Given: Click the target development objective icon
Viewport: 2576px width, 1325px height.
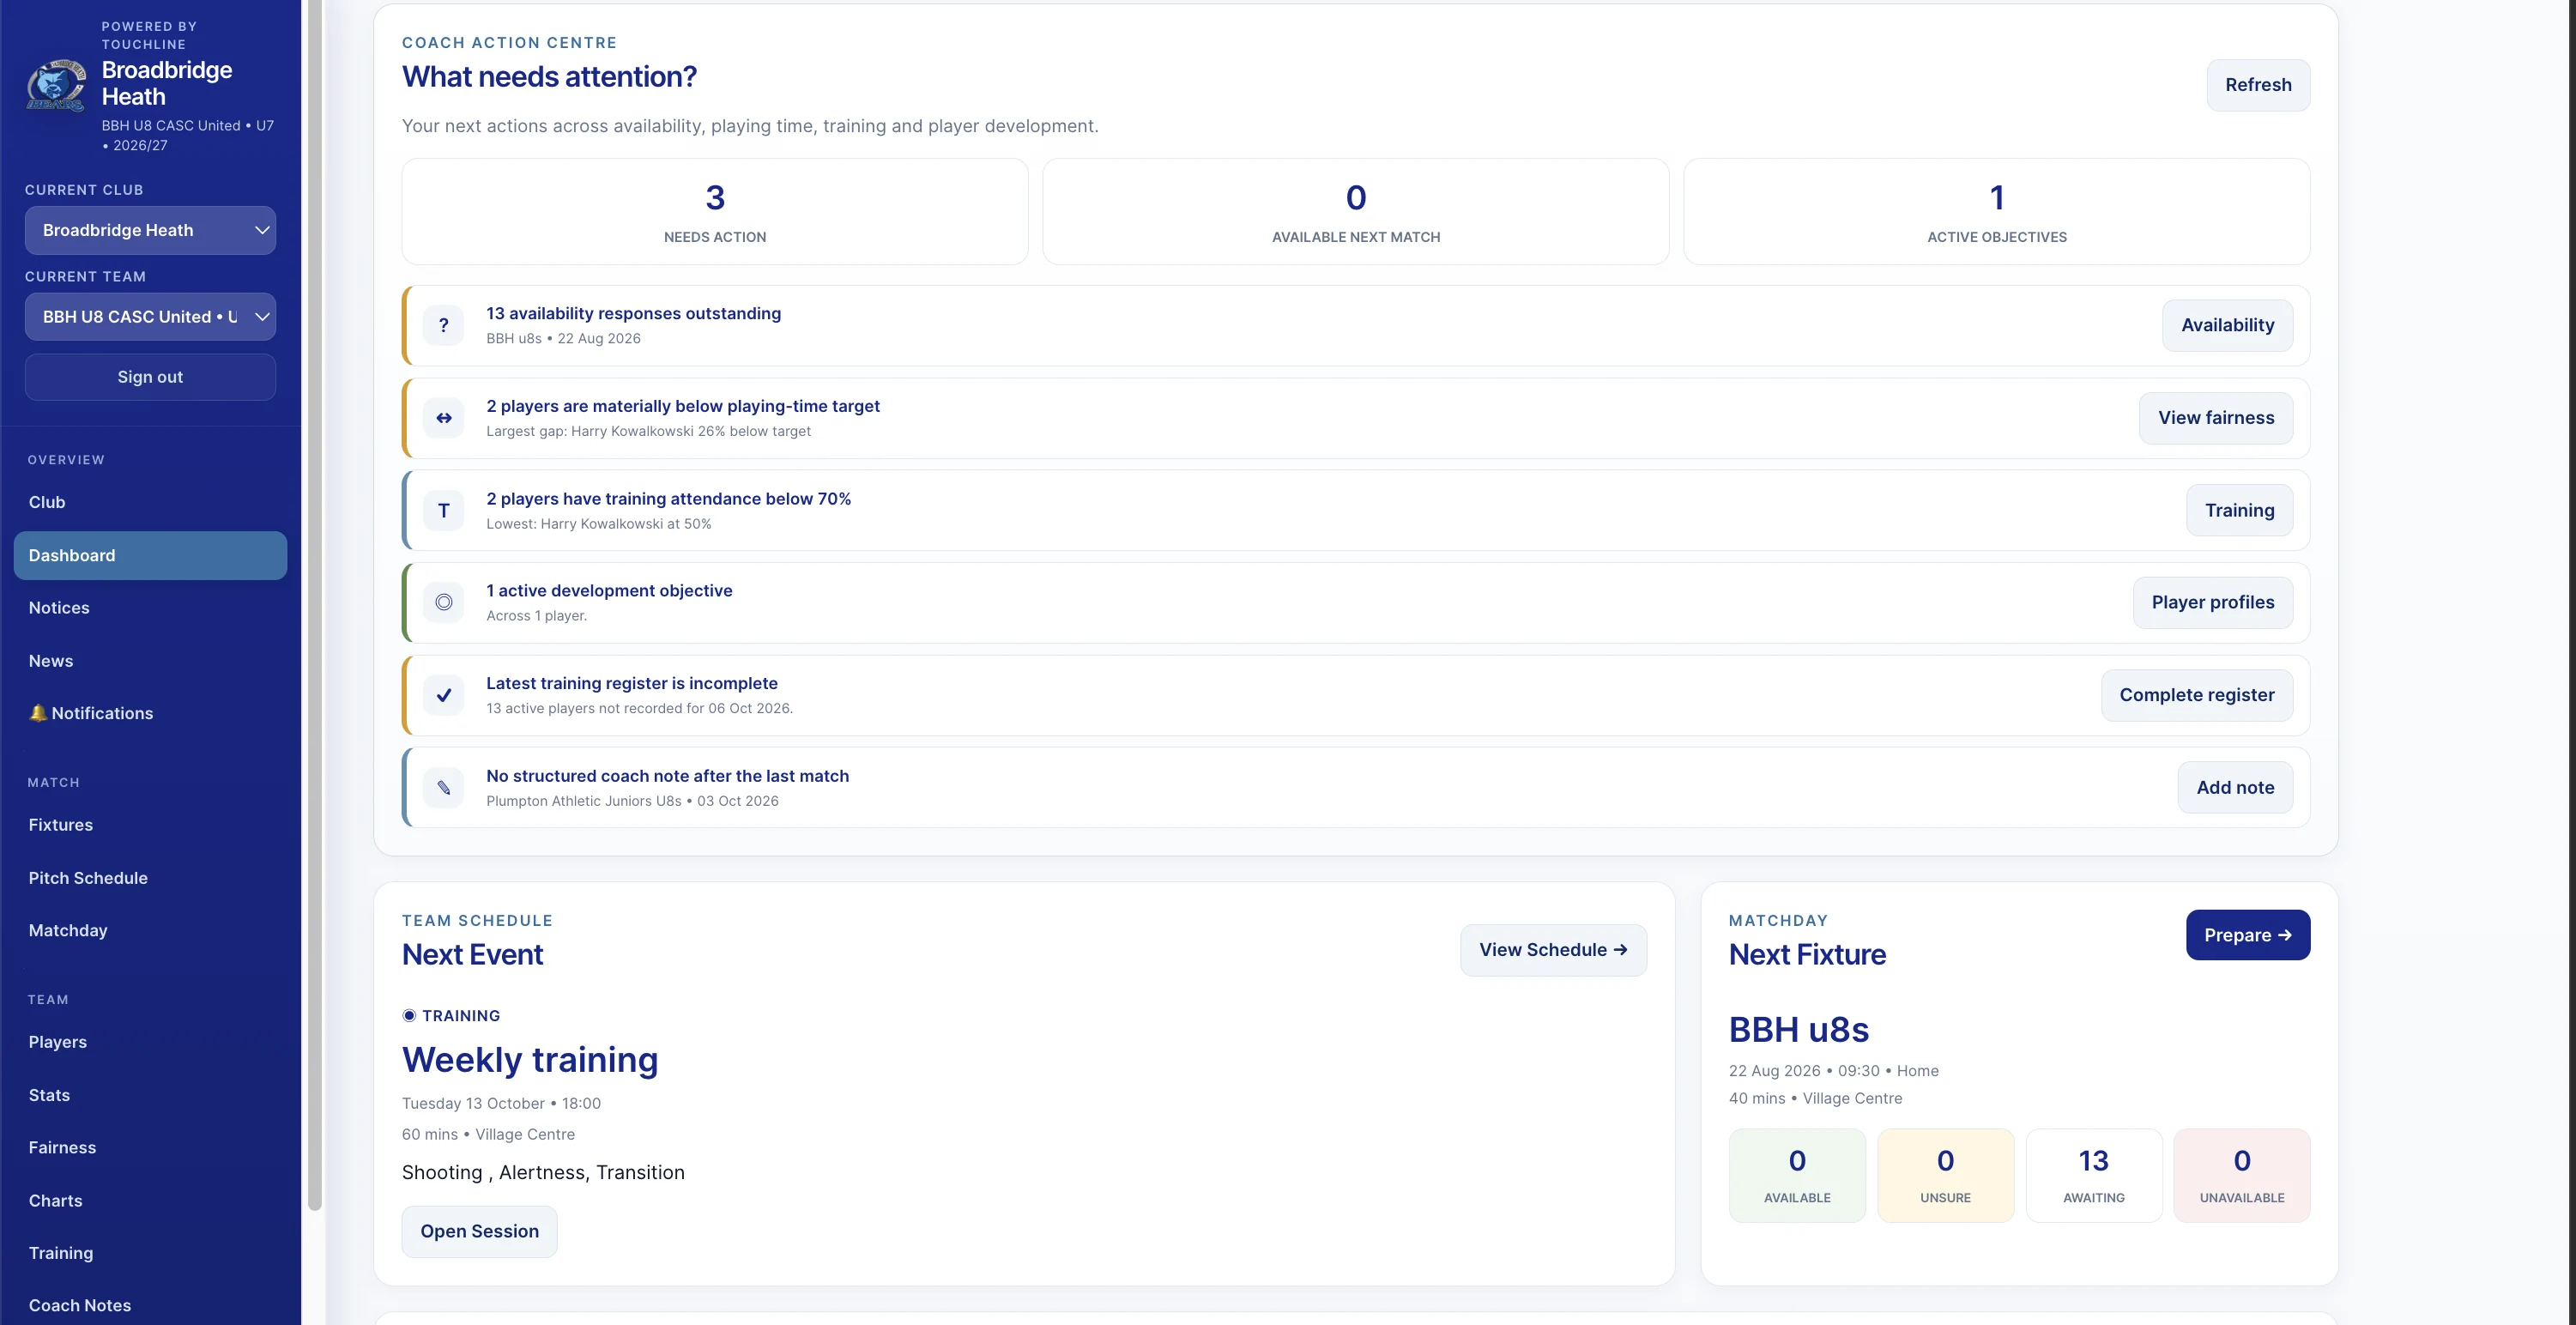Looking at the screenshot, I should tap(444, 602).
